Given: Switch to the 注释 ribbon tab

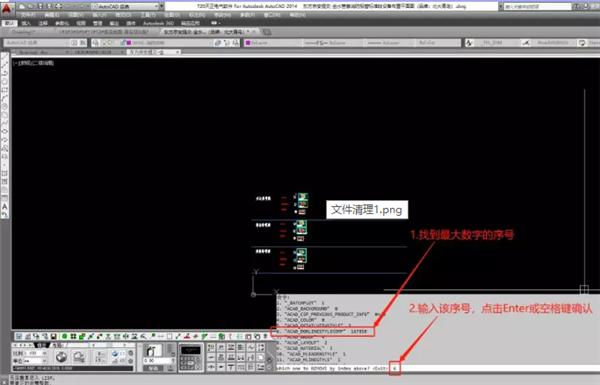Looking at the screenshot, I should [x=43, y=23].
